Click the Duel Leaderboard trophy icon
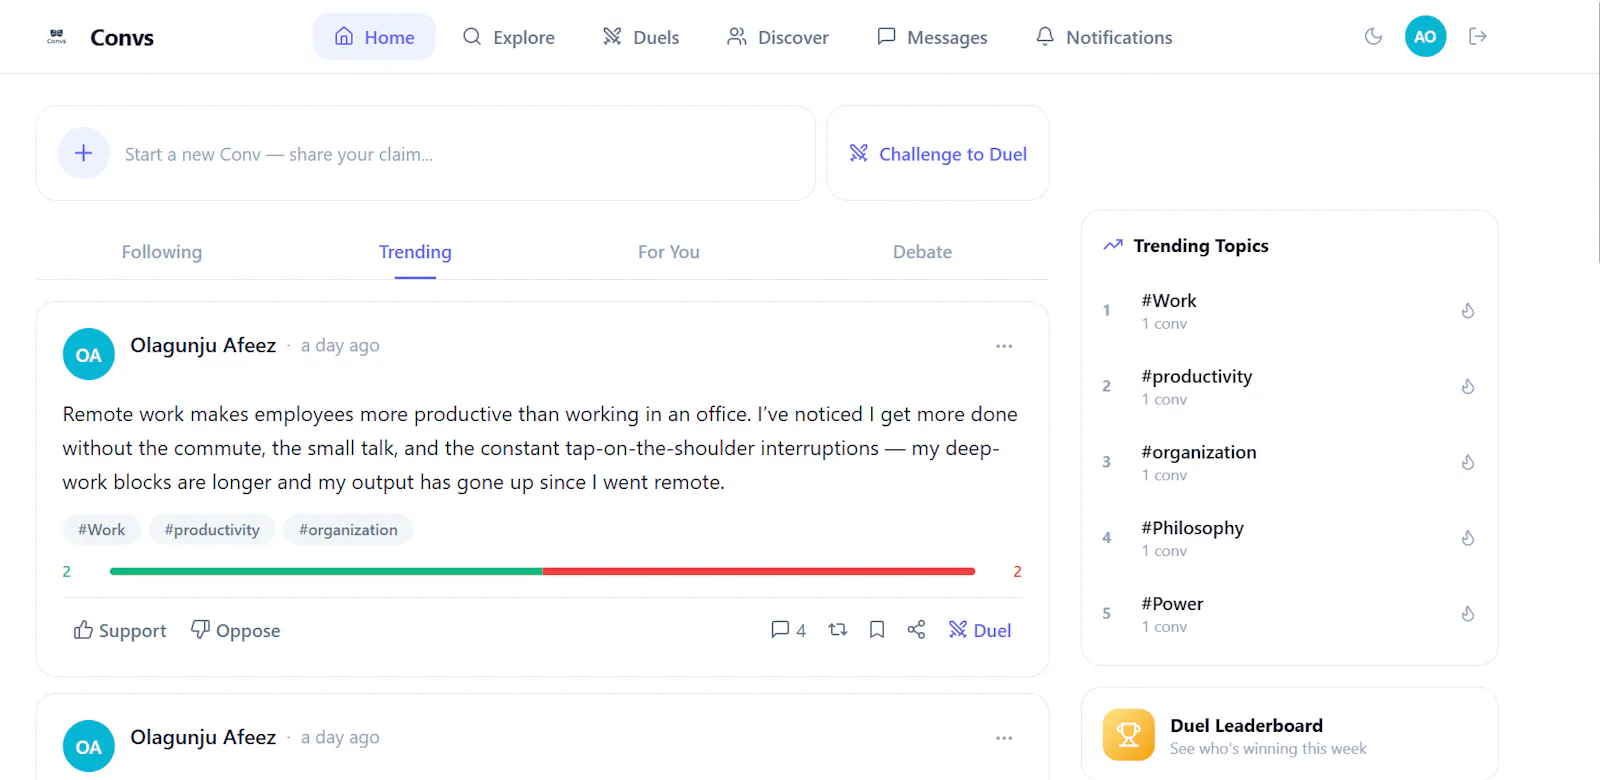 pyautogui.click(x=1129, y=735)
